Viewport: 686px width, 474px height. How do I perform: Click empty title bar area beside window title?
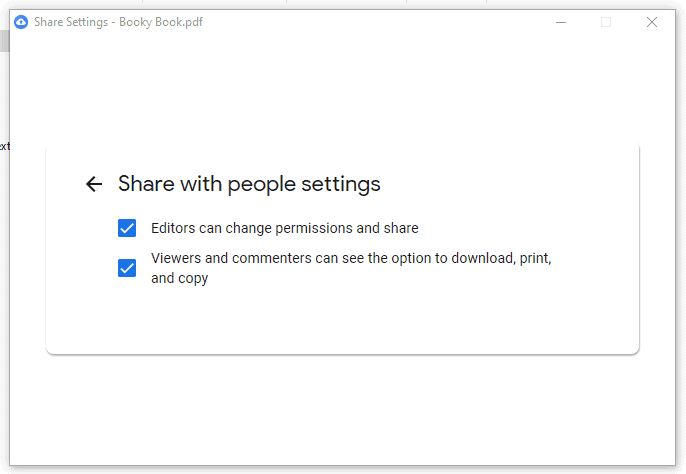coord(372,22)
